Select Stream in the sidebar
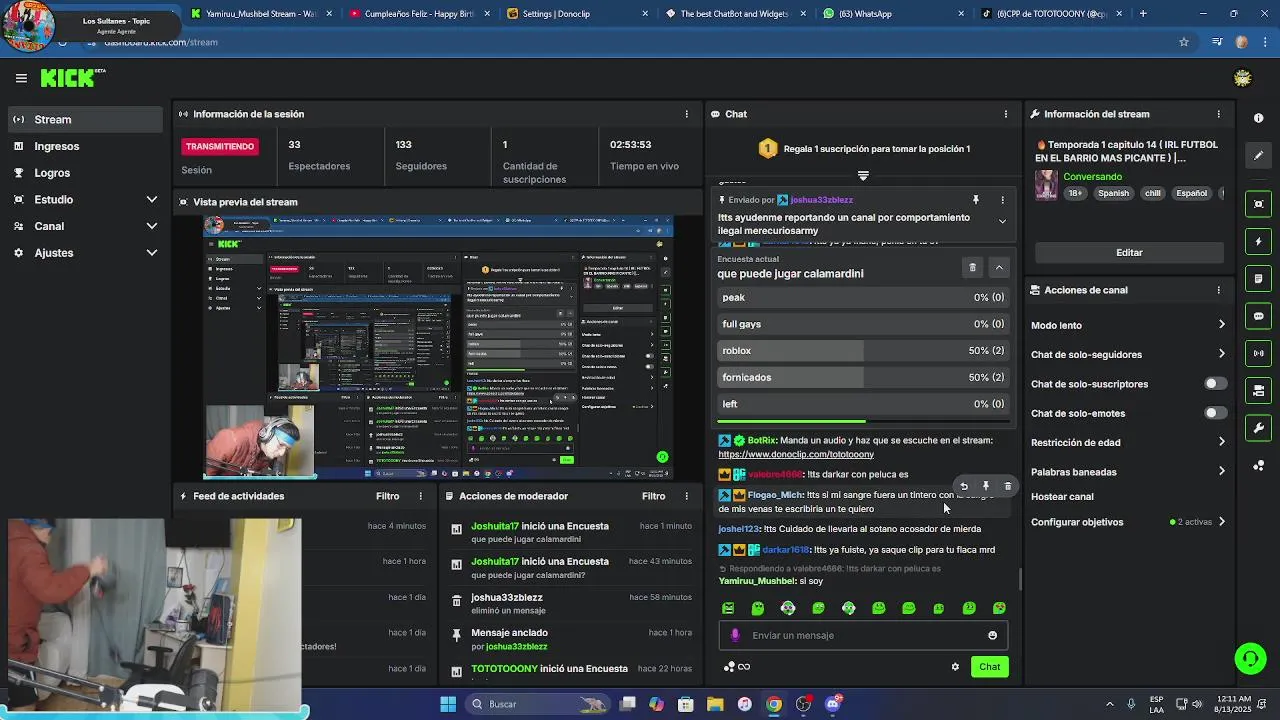Viewport: 1280px width, 720px height. (x=85, y=119)
